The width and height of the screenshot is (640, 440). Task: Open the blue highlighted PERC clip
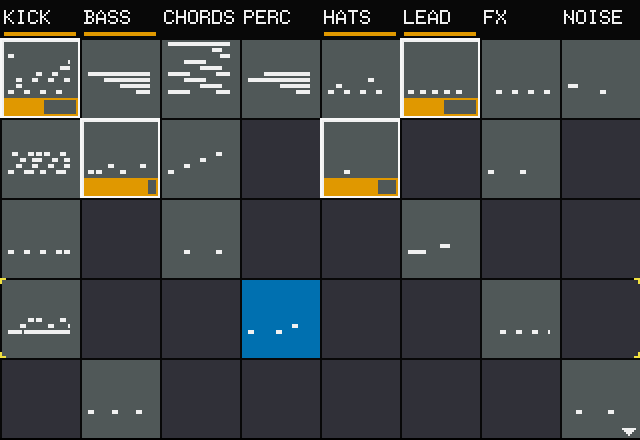(x=280, y=318)
